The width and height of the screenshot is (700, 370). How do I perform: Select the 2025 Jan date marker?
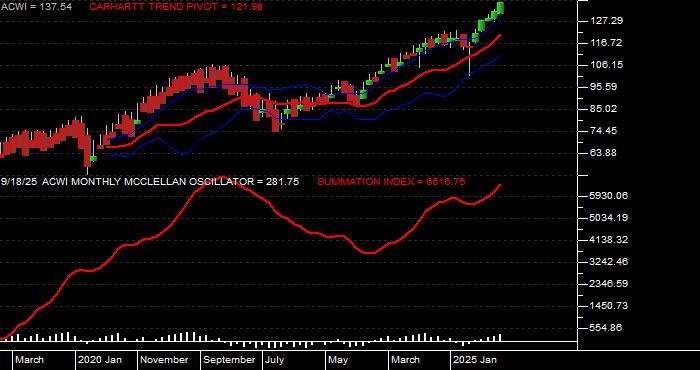pyautogui.click(x=475, y=360)
